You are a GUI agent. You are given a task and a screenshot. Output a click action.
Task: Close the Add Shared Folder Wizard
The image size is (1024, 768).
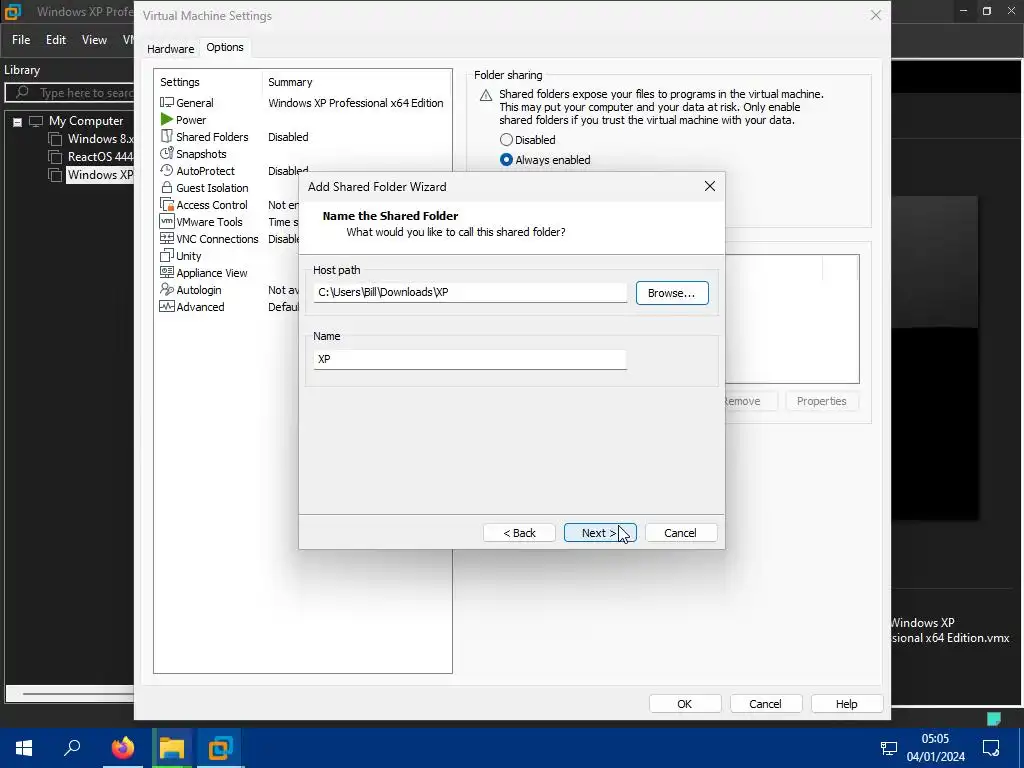tap(709, 186)
